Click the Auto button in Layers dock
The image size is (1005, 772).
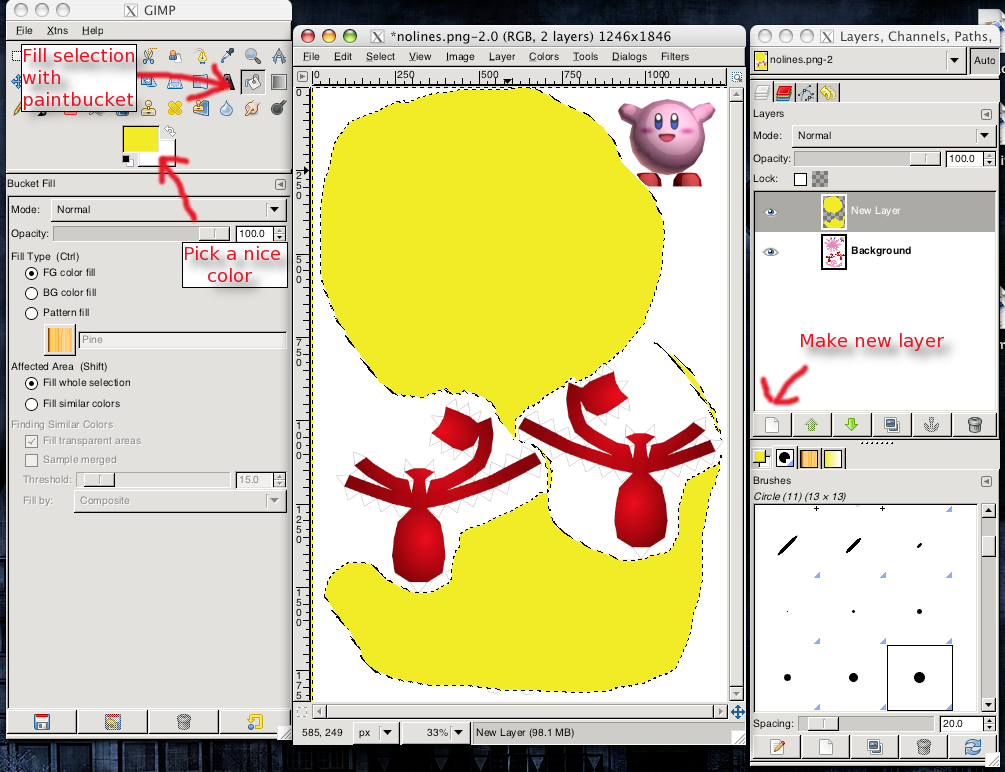pos(984,60)
